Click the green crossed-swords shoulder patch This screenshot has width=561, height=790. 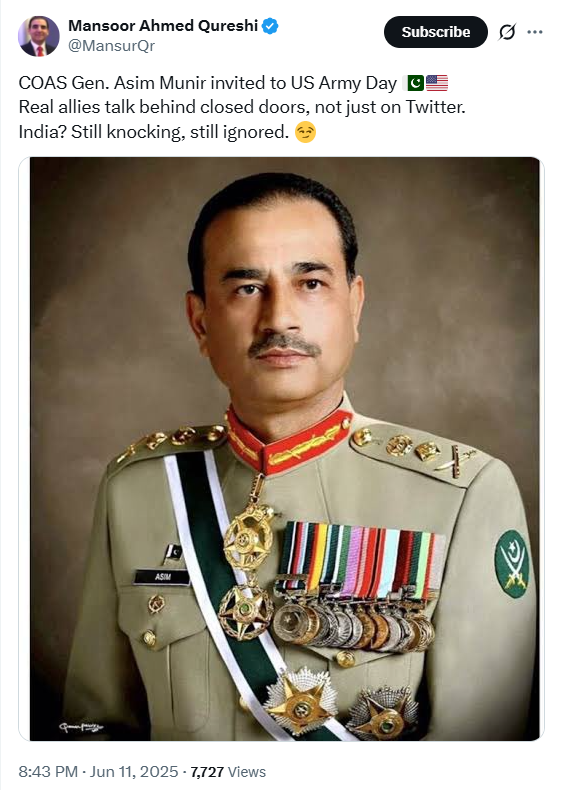513,564
